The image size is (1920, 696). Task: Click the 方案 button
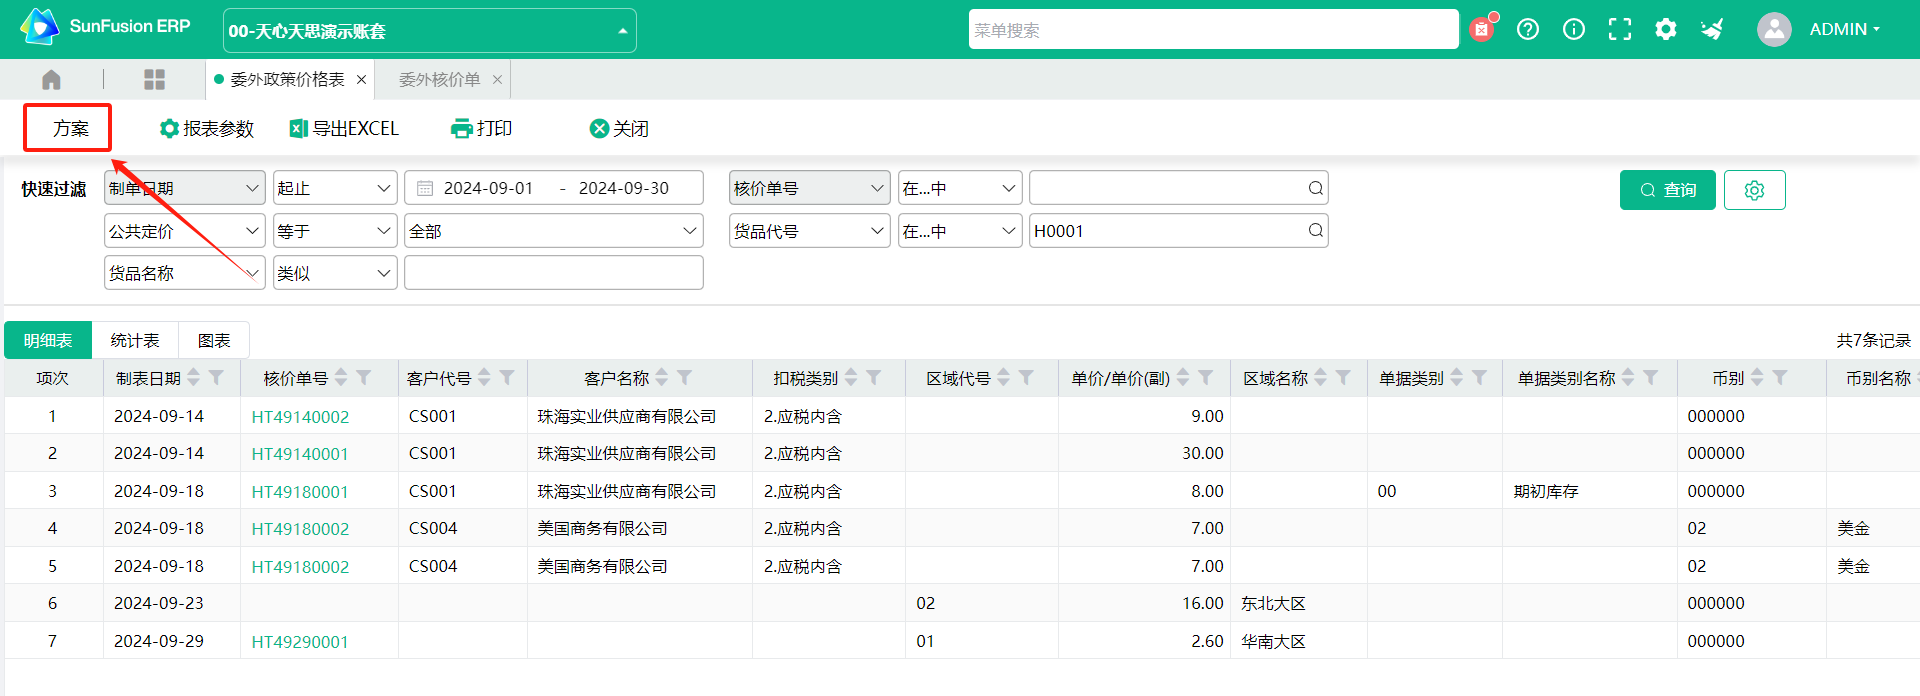(69, 128)
